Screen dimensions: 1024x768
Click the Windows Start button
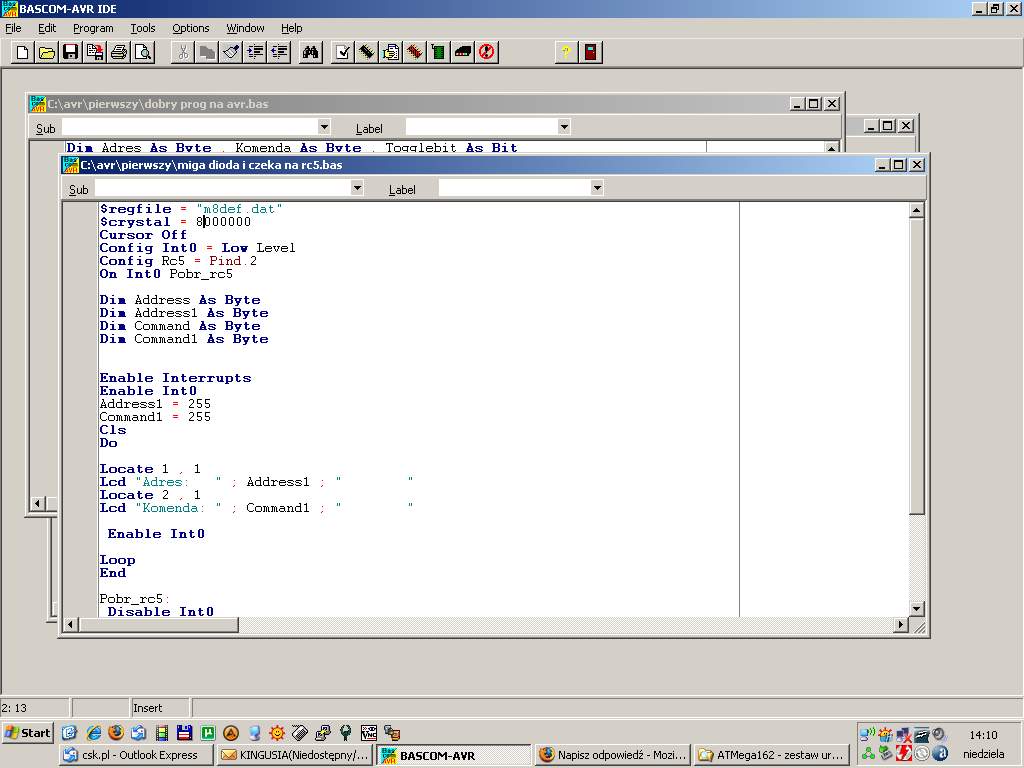click(28, 733)
